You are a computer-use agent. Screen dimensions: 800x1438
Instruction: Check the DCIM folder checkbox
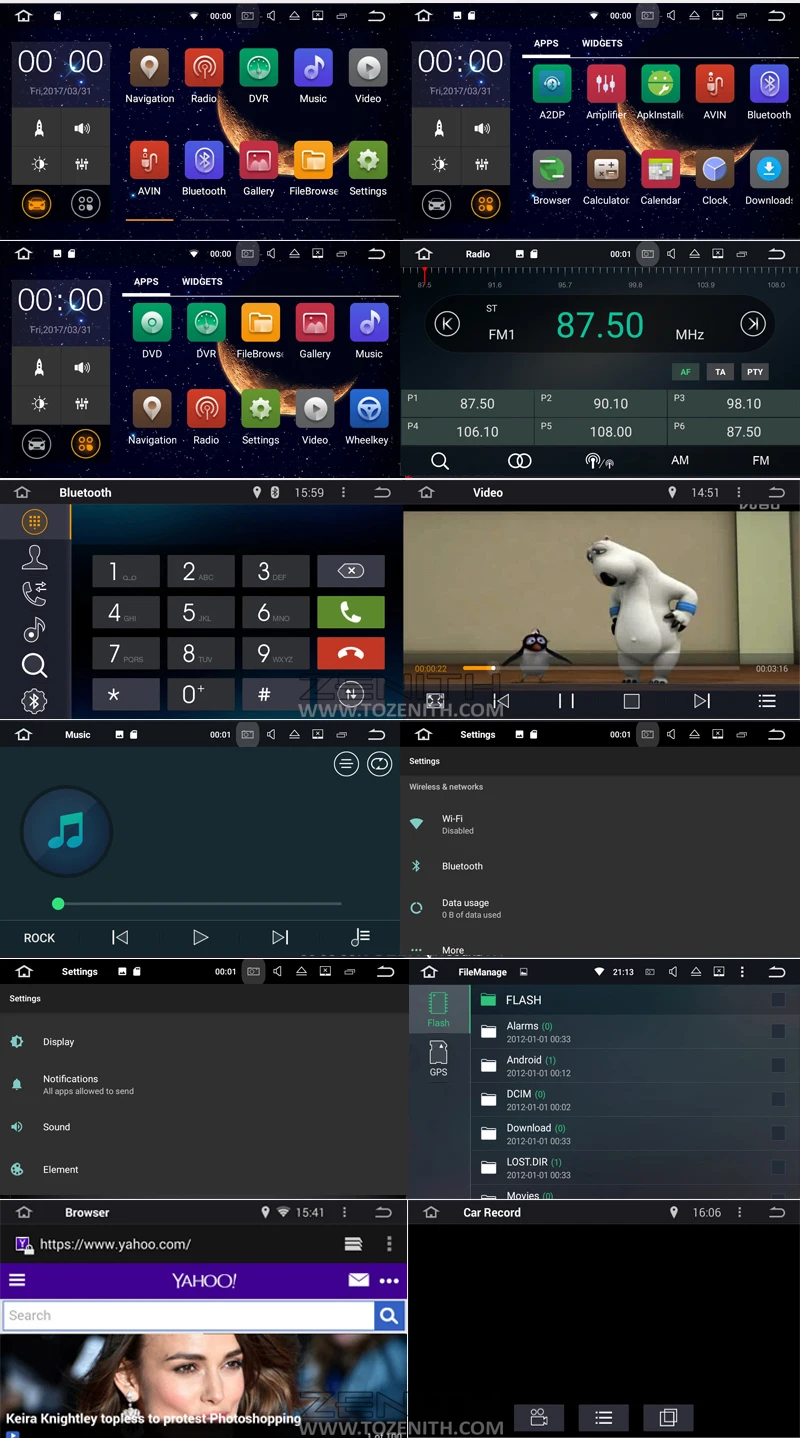coord(778,1099)
